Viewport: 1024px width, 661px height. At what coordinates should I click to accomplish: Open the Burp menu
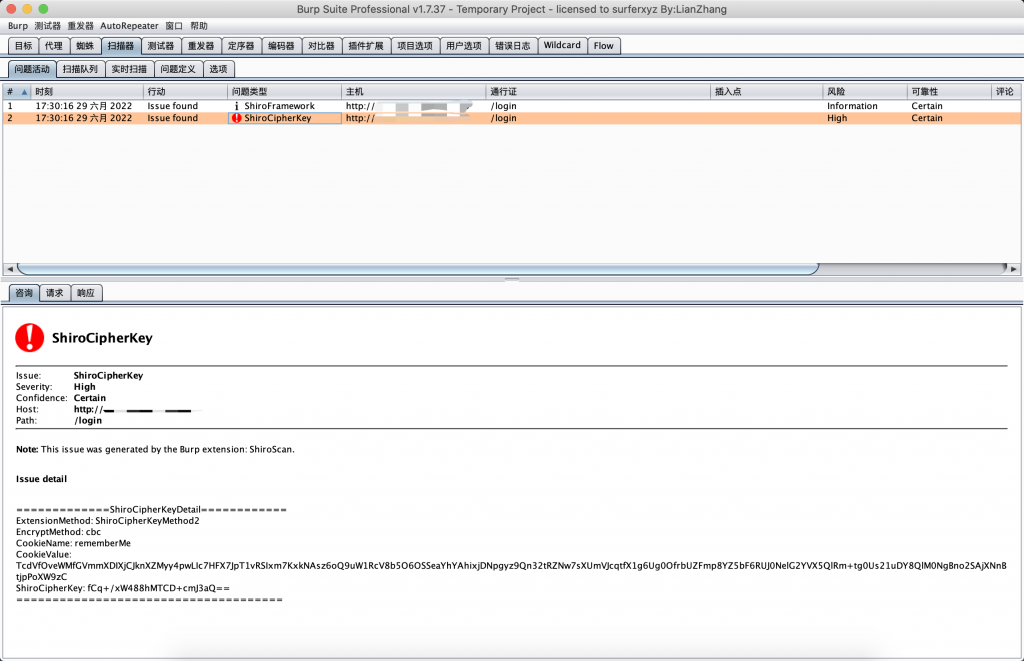18,26
